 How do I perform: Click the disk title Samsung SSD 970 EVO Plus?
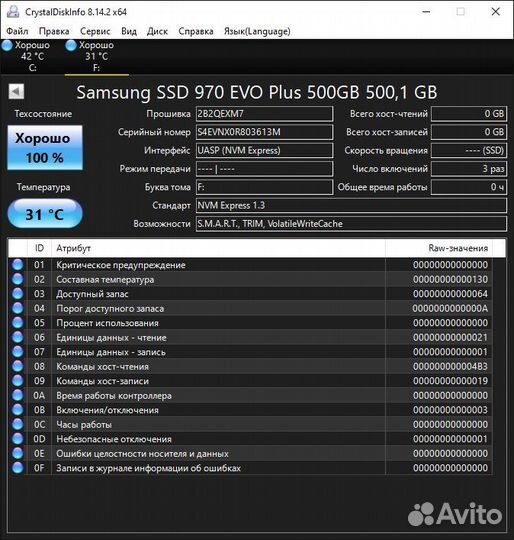(257, 92)
